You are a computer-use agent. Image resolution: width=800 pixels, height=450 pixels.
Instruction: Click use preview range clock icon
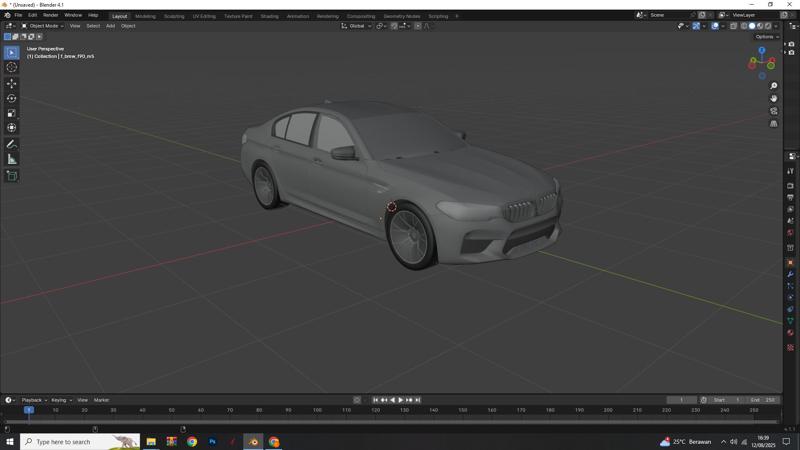tap(704, 400)
